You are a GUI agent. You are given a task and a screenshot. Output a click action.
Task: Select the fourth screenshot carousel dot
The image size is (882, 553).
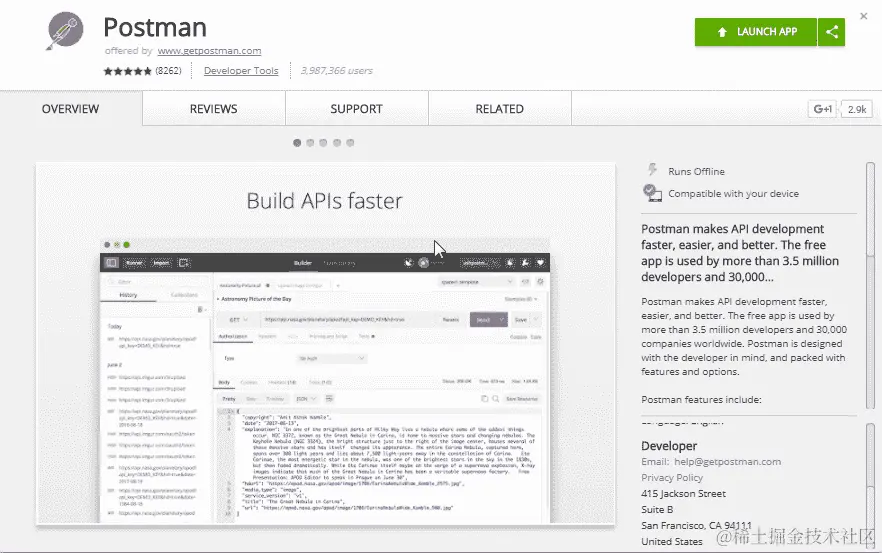[337, 143]
